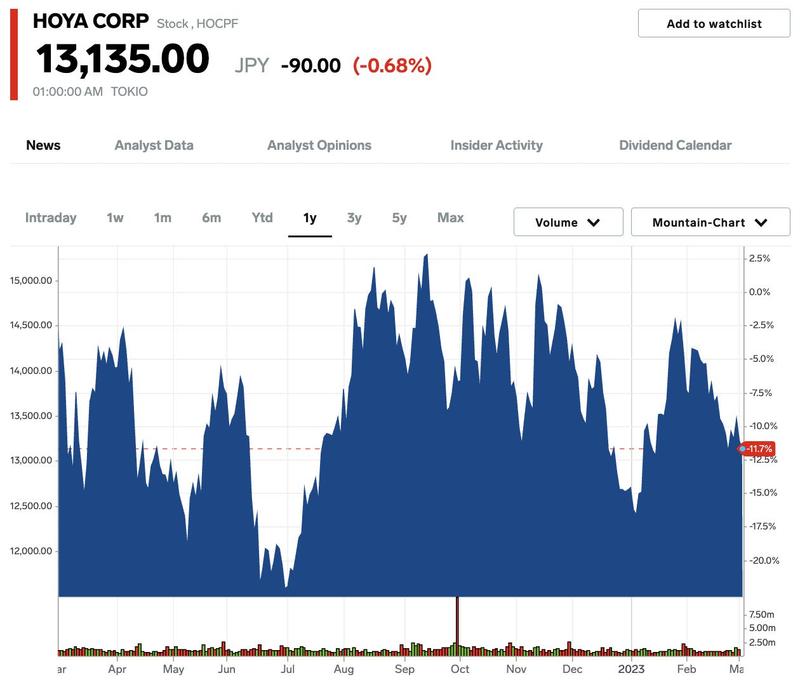Screen dimensions: 800x697
Task: Click the Dec x-axis month label
Action: [572, 669]
